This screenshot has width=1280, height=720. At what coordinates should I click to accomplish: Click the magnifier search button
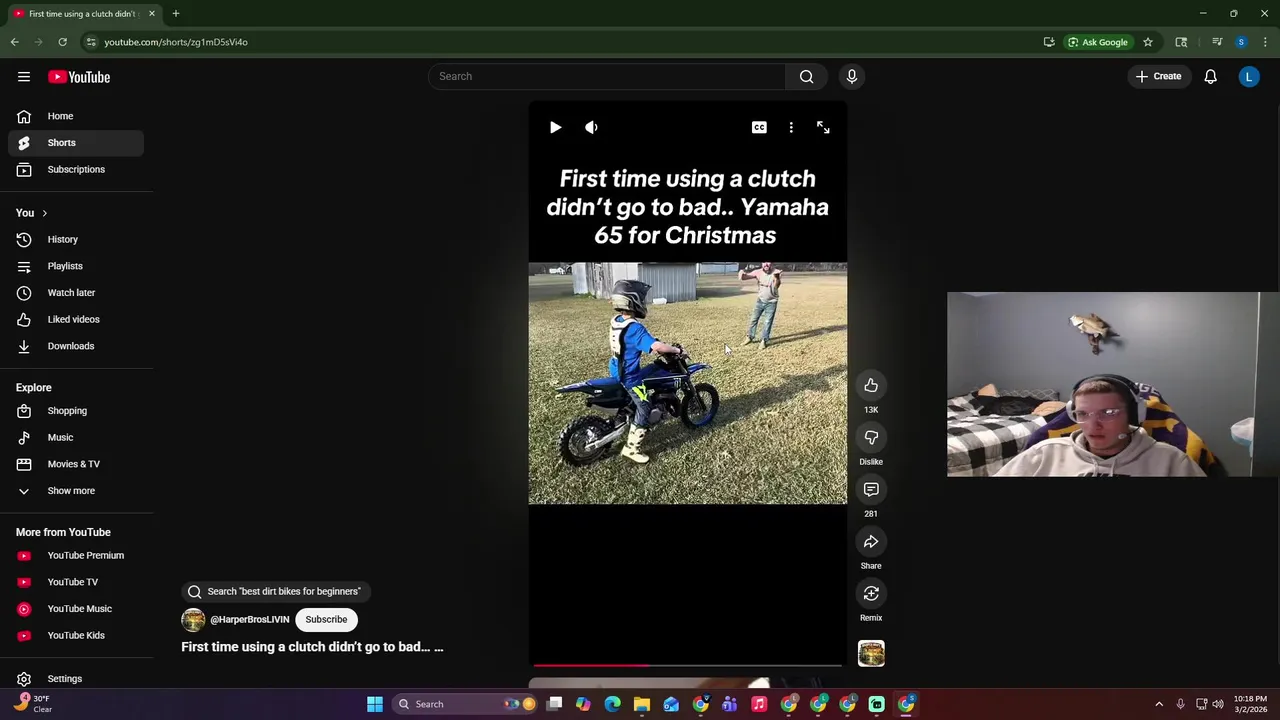click(806, 76)
